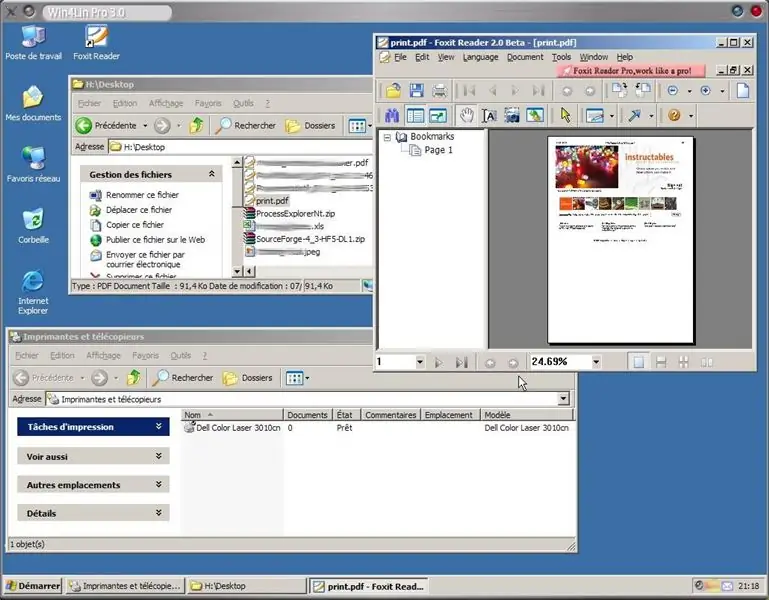Activate the Snapshot camera tool

tap(512, 116)
